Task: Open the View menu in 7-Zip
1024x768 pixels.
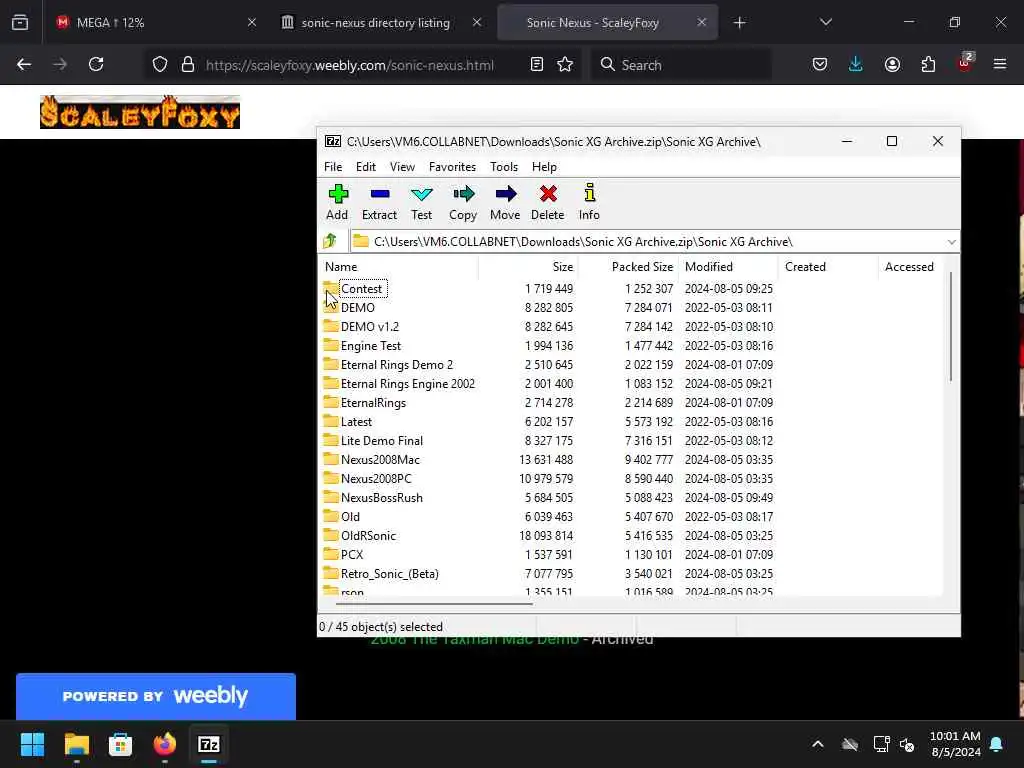Action: click(402, 167)
